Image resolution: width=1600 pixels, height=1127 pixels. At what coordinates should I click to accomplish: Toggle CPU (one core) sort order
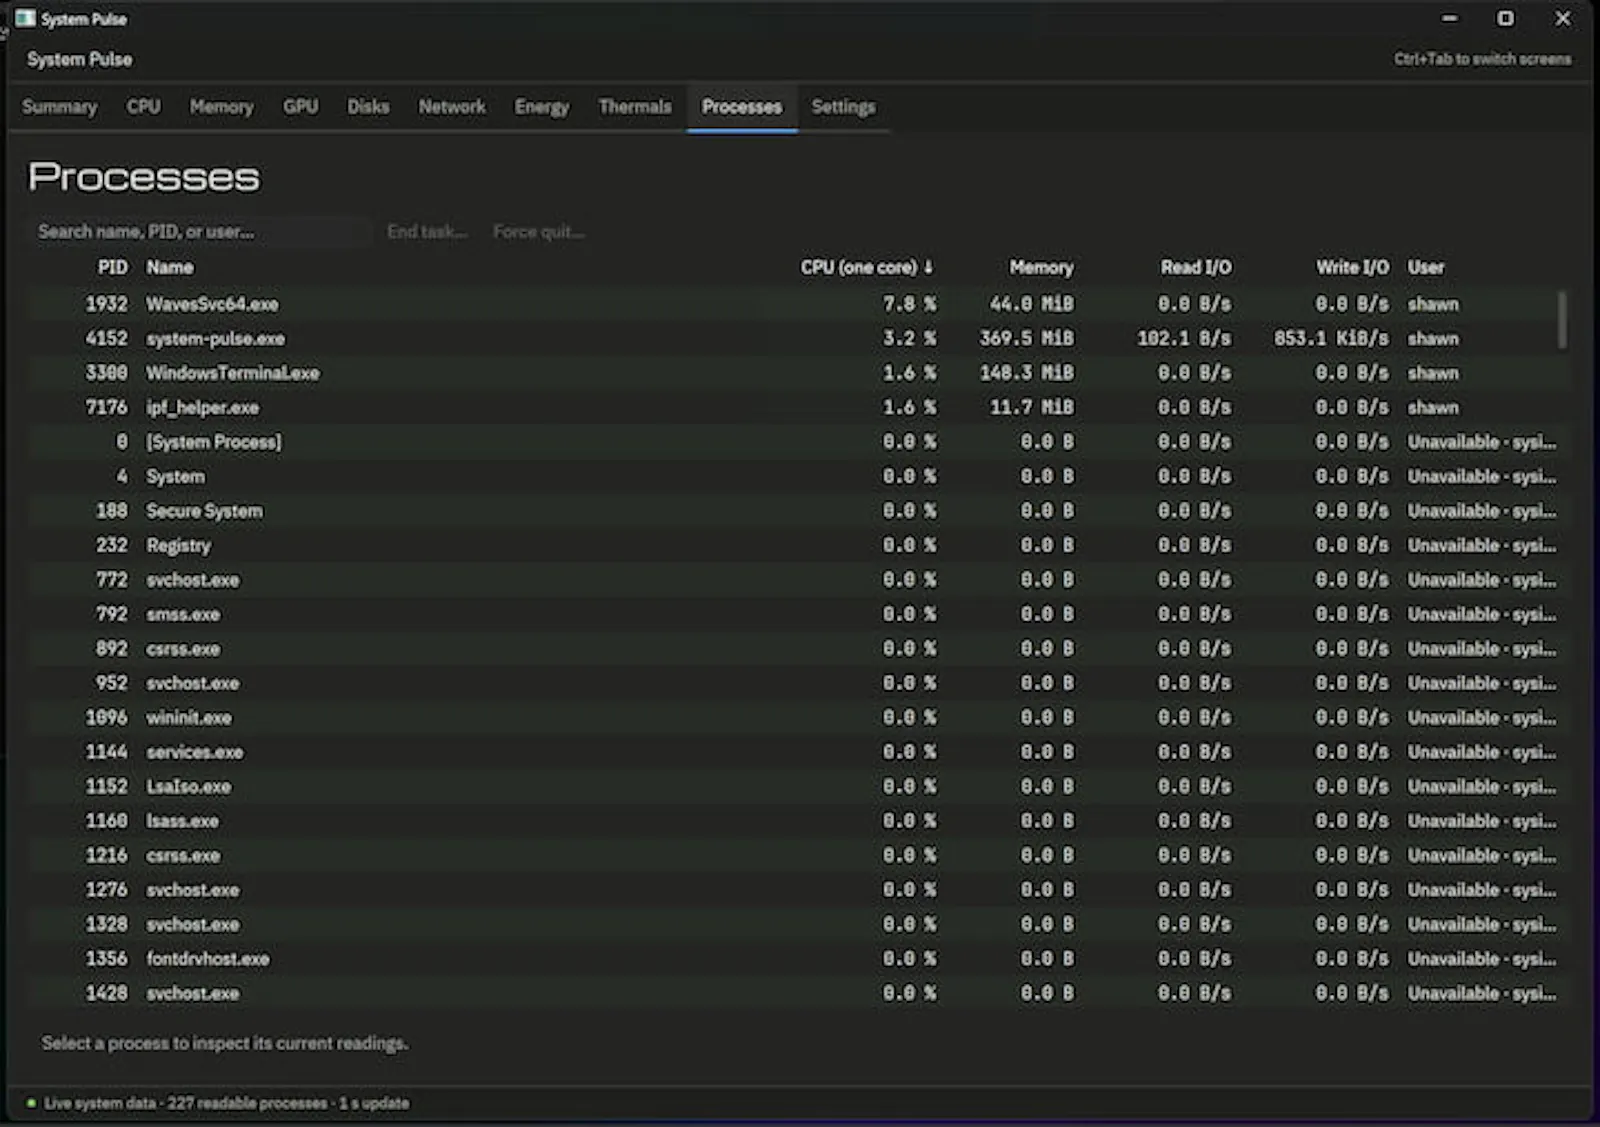[x=866, y=268]
